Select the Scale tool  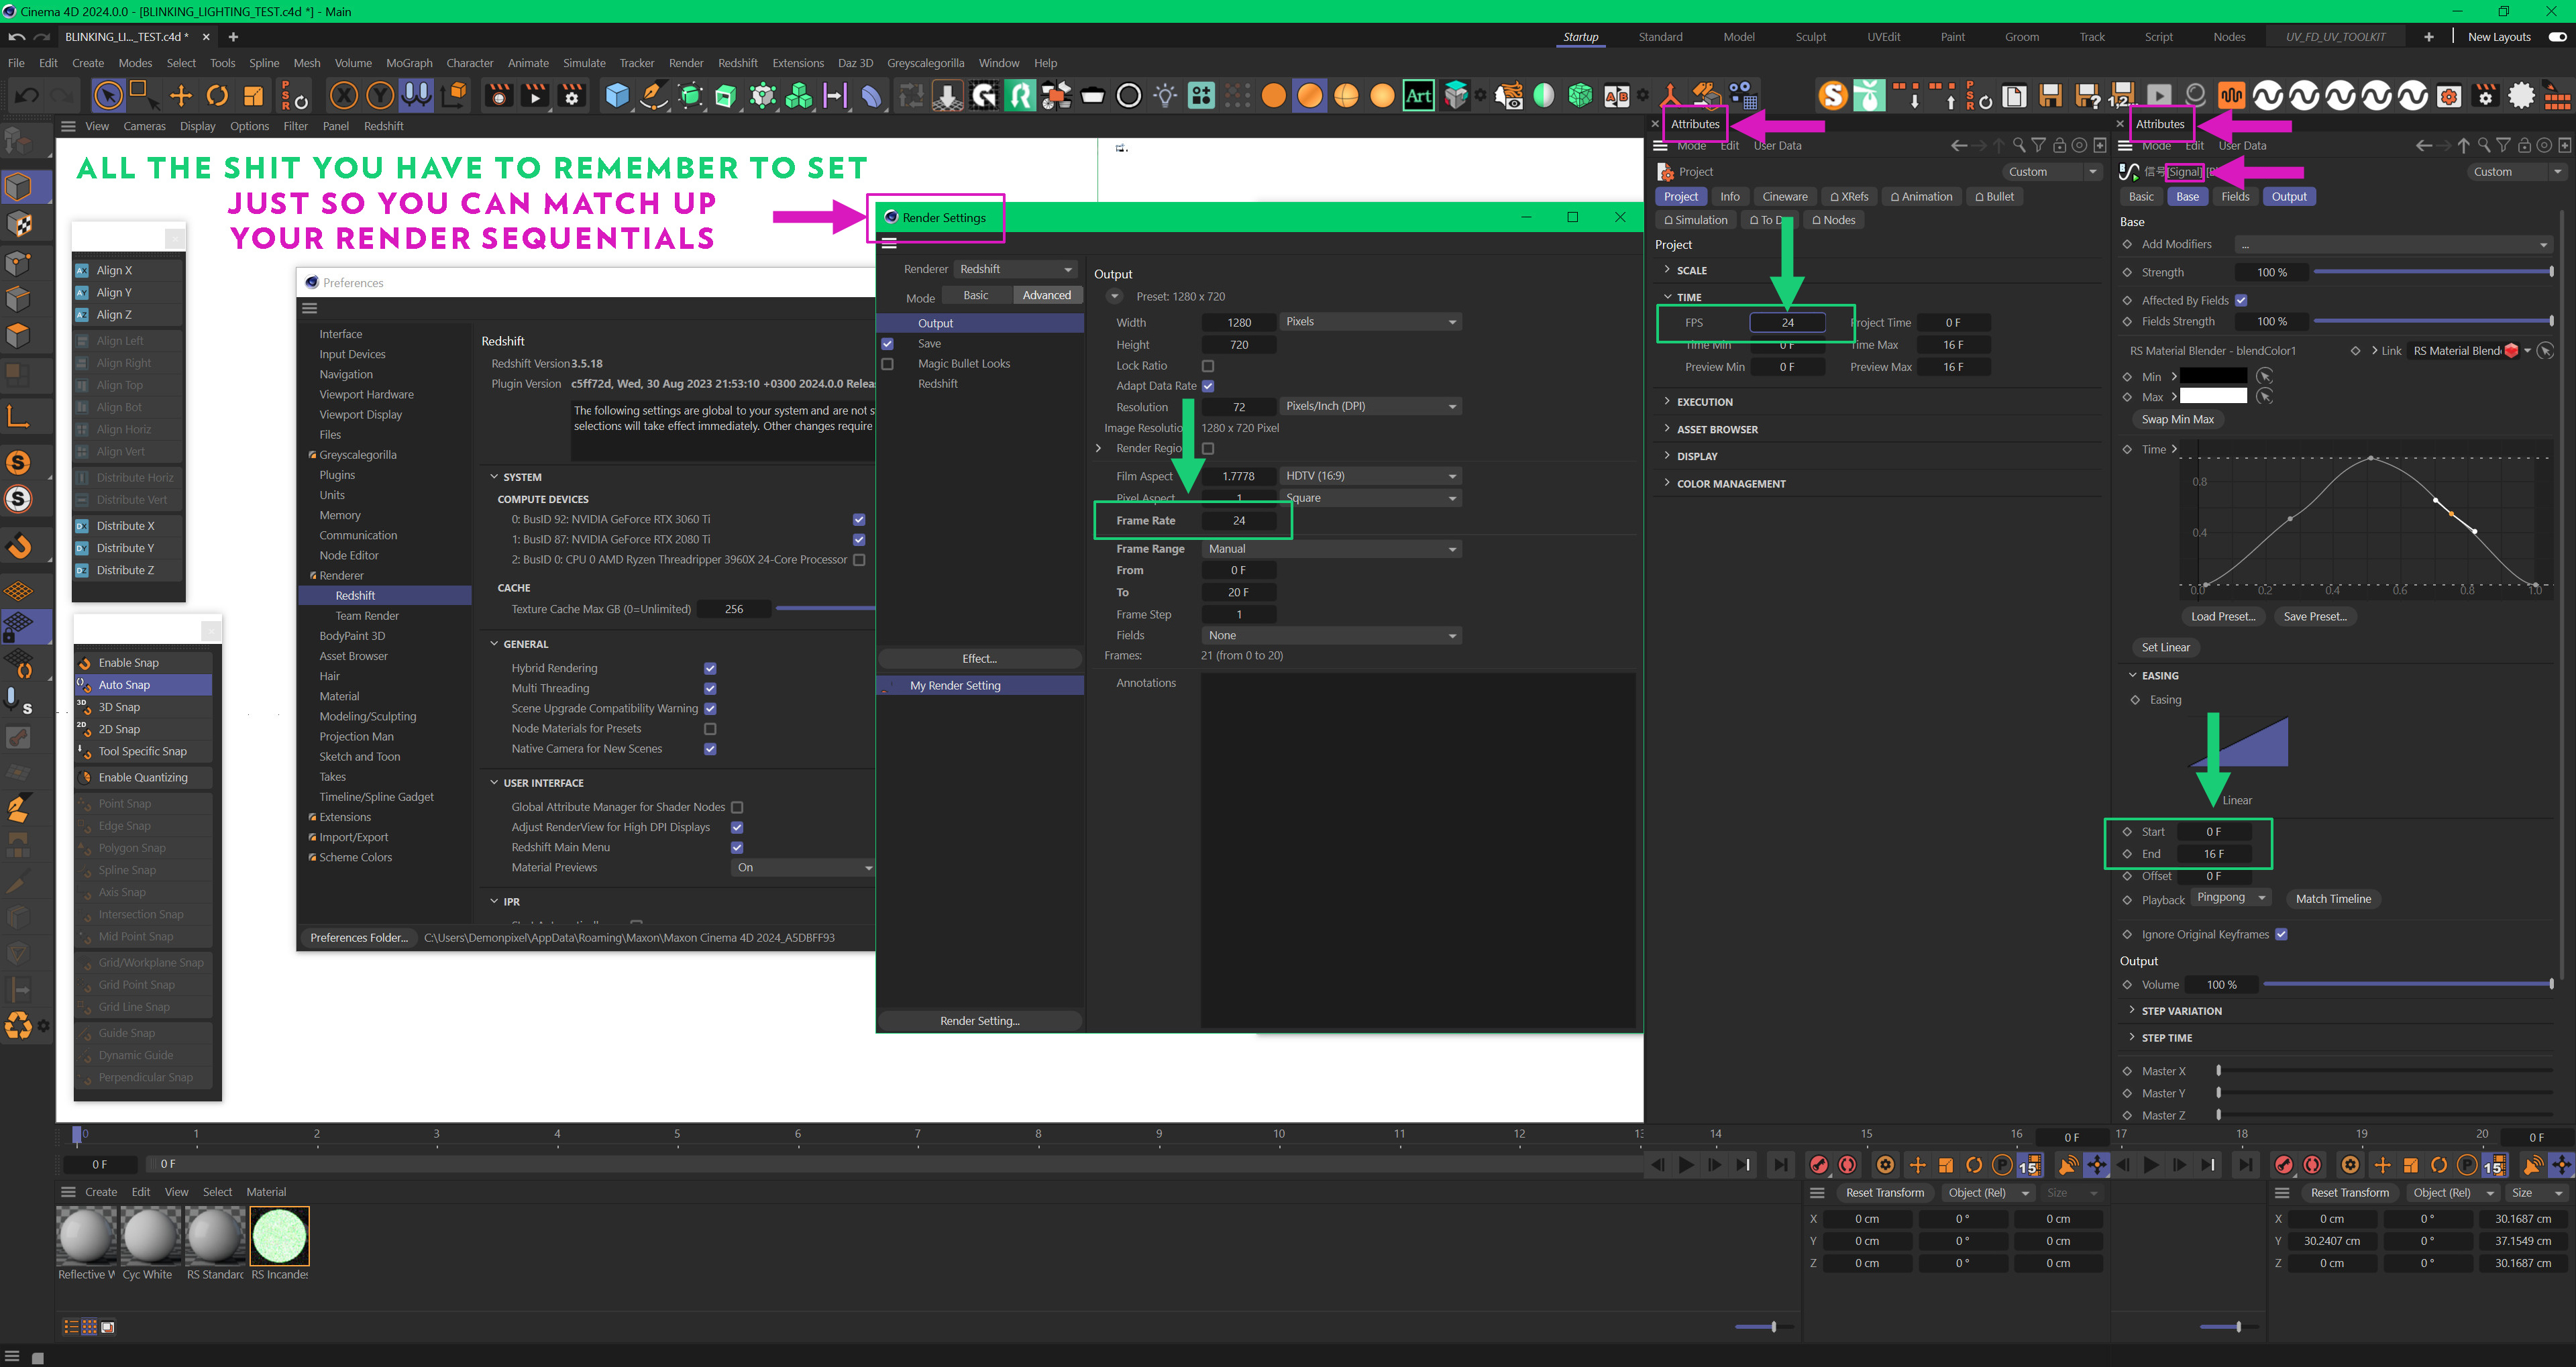(253, 96)
